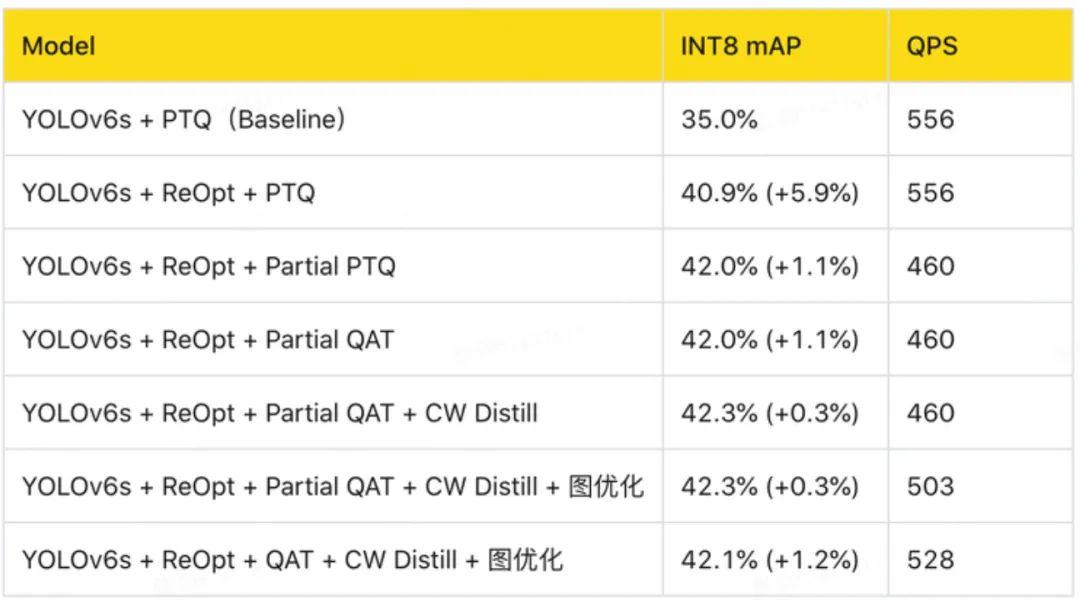Click the 40.9% (+5.9%) mAP cell

[x=770, y=193]
